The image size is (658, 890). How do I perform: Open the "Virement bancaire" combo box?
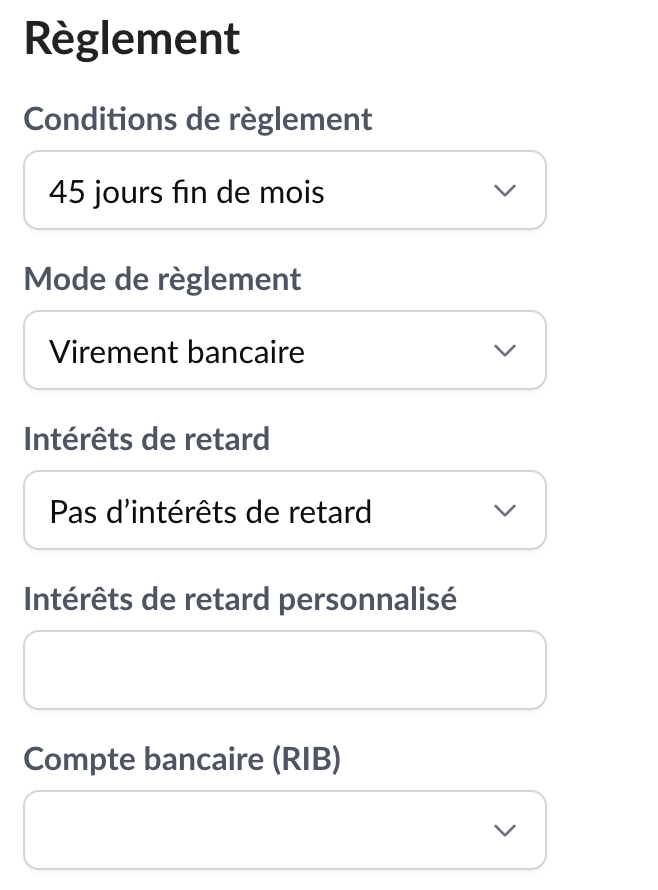point(284,350)
